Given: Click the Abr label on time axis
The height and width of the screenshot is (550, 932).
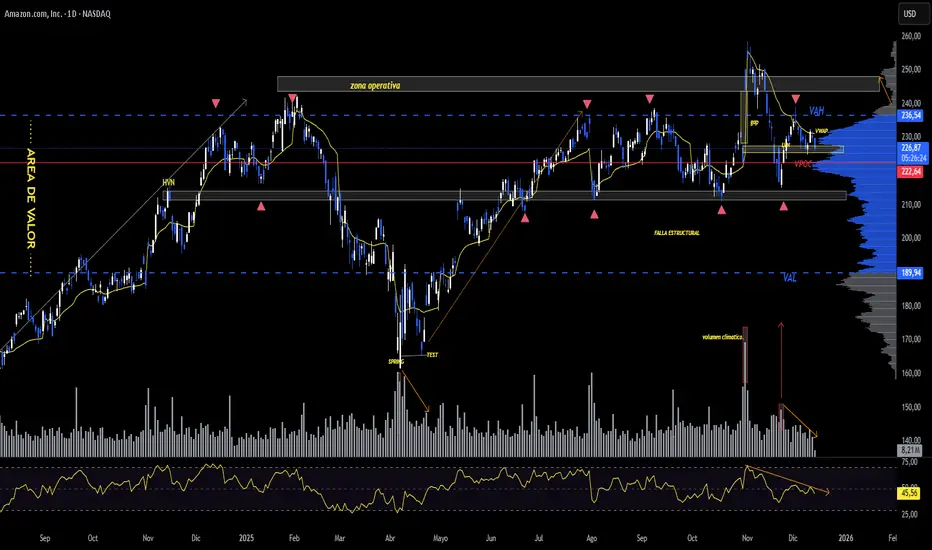Looking at the screenshot, I should click(x=390, y=538).
